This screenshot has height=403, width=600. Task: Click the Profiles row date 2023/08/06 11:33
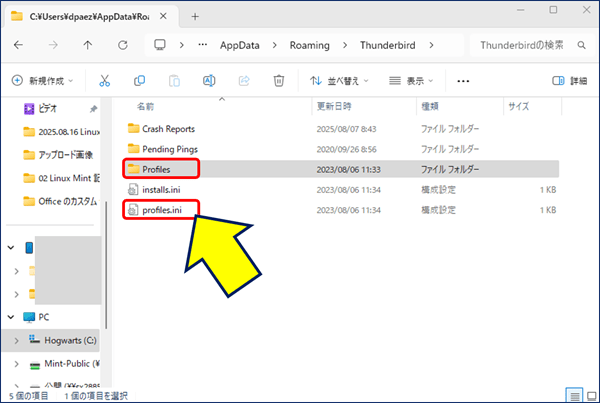[348, 170]
